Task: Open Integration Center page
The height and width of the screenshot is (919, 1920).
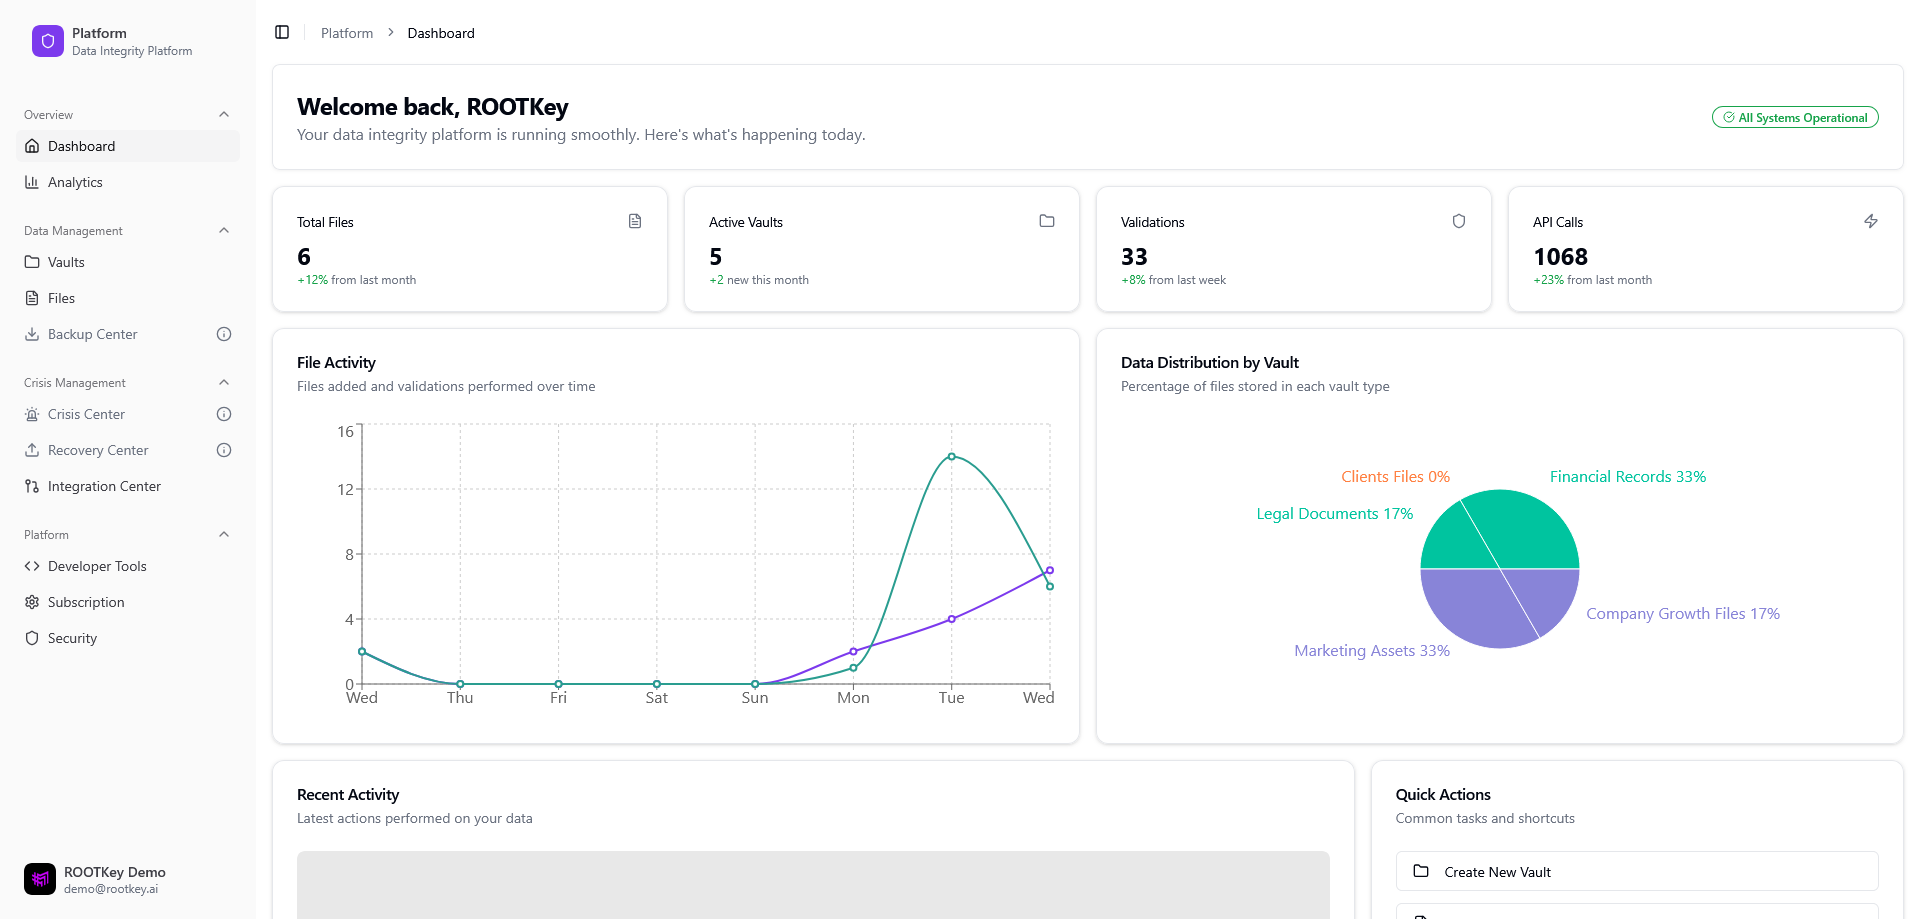Action: click(x=128, y=486)
